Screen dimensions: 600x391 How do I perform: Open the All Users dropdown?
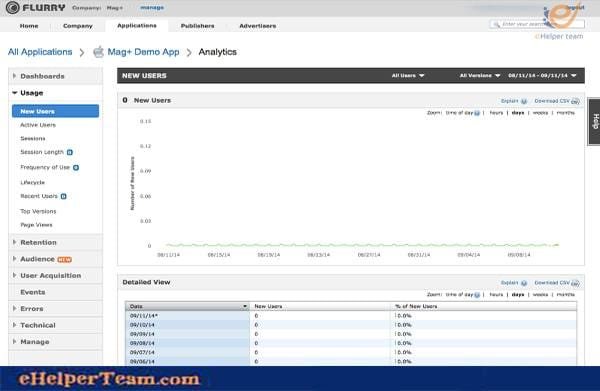click(408, 76)
